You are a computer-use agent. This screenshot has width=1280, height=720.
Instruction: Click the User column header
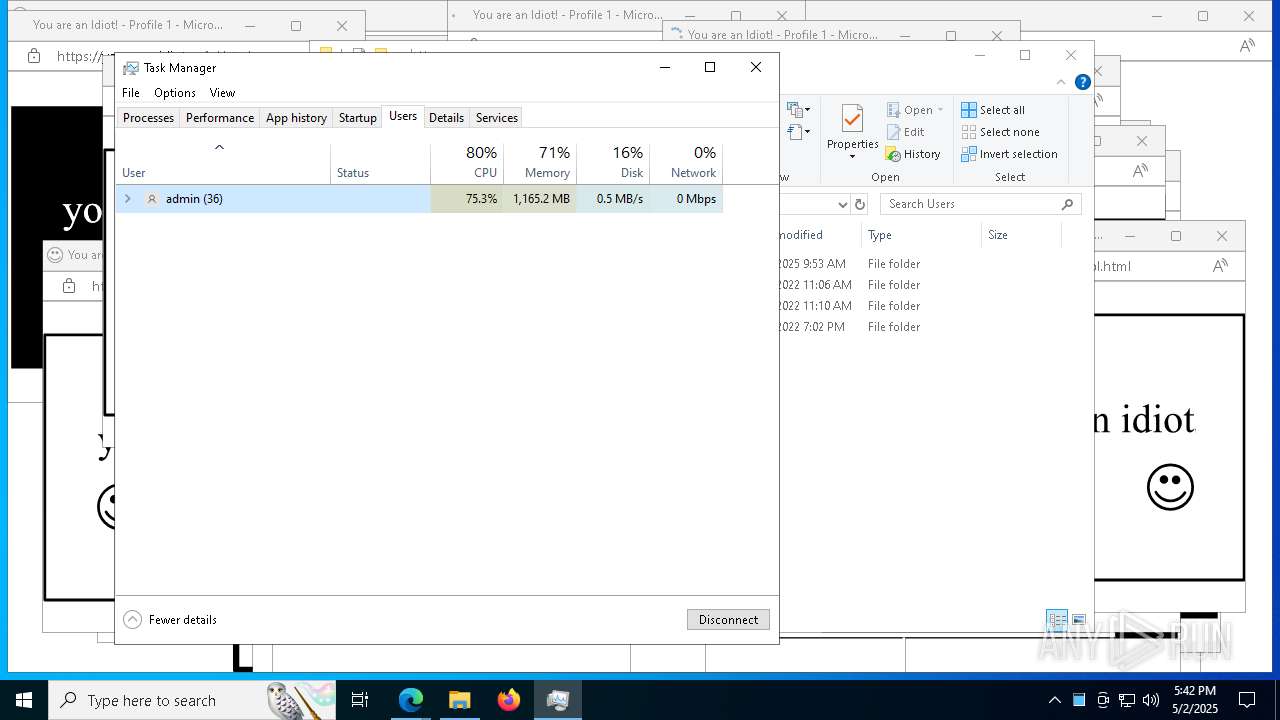[x=223, y=163]
